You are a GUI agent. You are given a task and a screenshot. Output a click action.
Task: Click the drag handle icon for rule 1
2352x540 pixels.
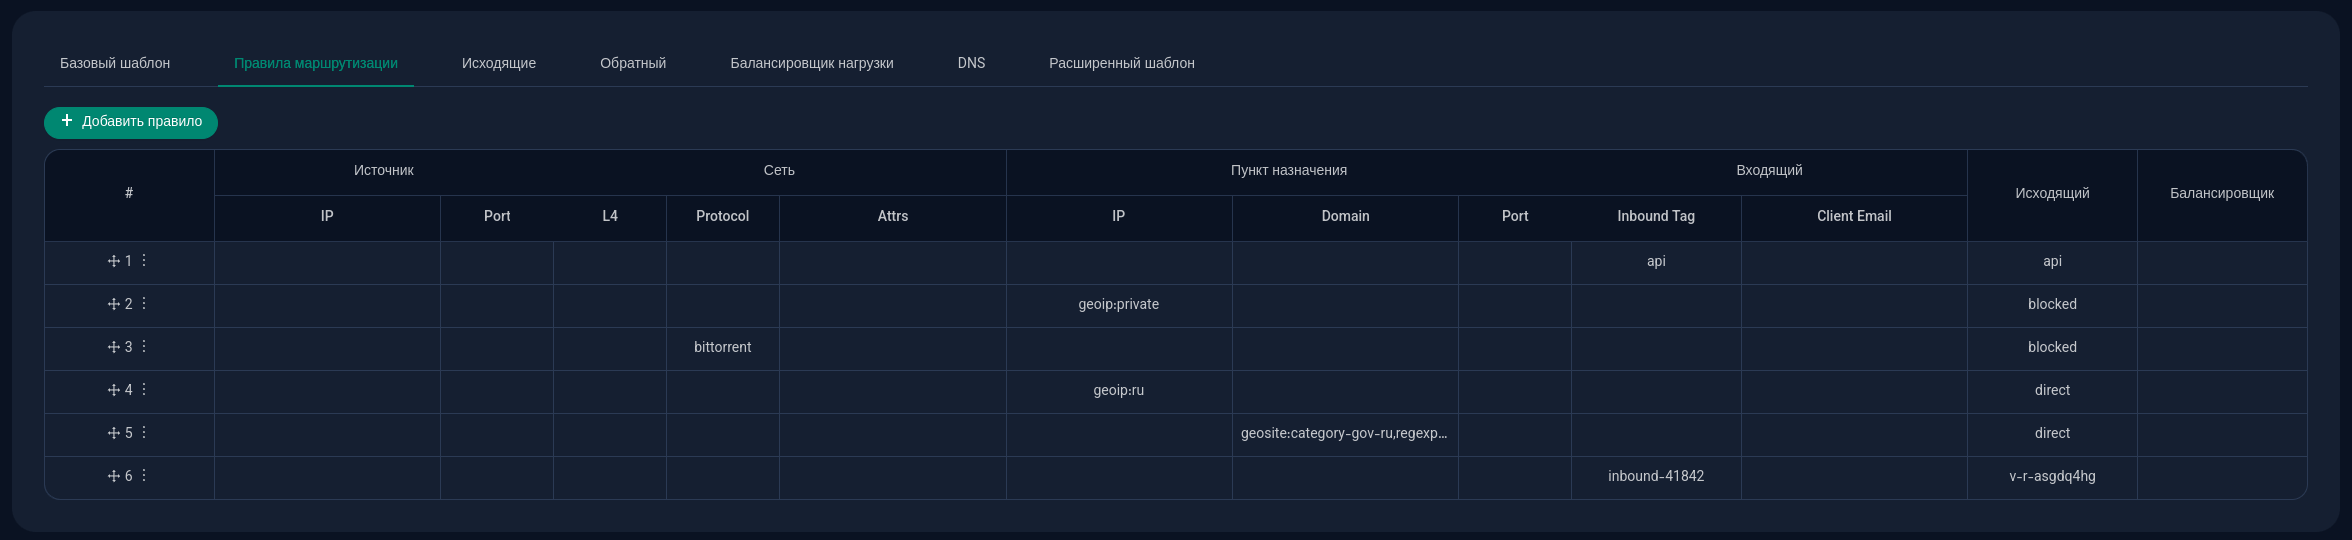tap(114, 261)
